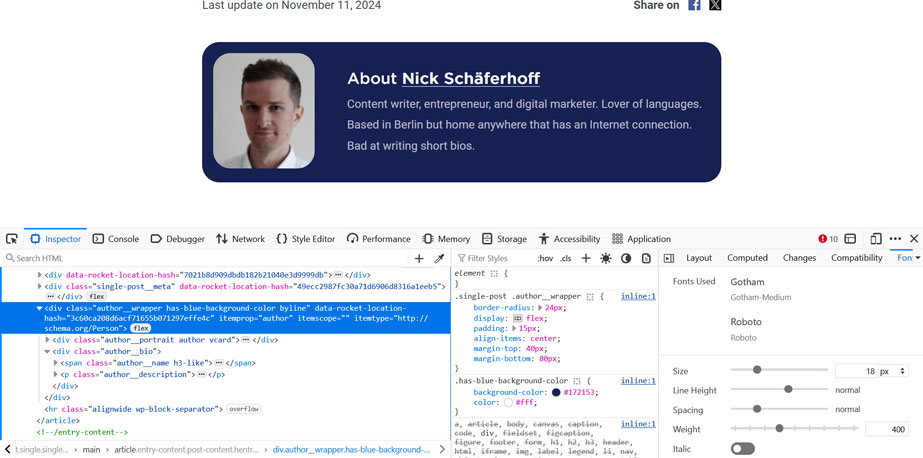The width and height of the screenshot is (923, 458).
Task: Open inline:1 source for .has-blue-background-color
Action: coord(638,381)
